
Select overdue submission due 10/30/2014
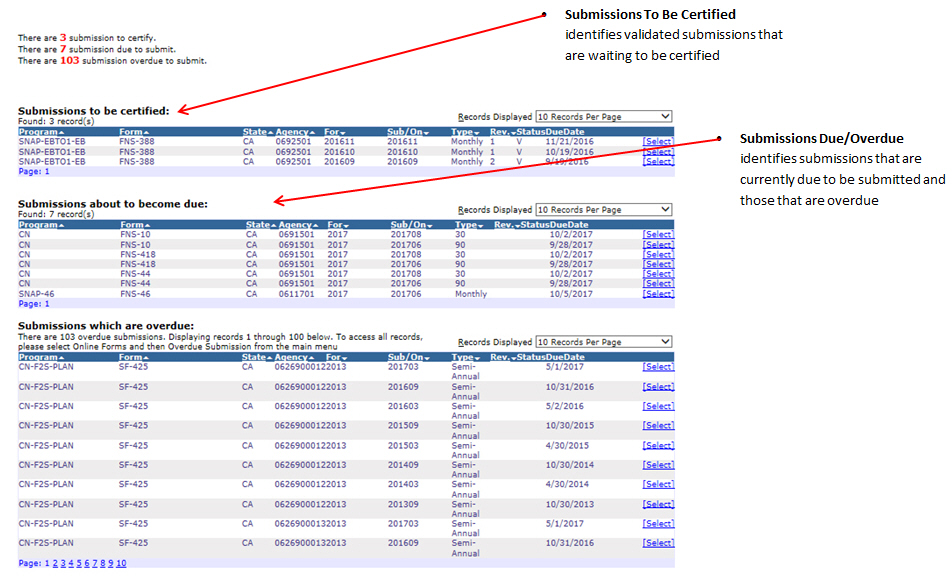(x=658, y=465)
